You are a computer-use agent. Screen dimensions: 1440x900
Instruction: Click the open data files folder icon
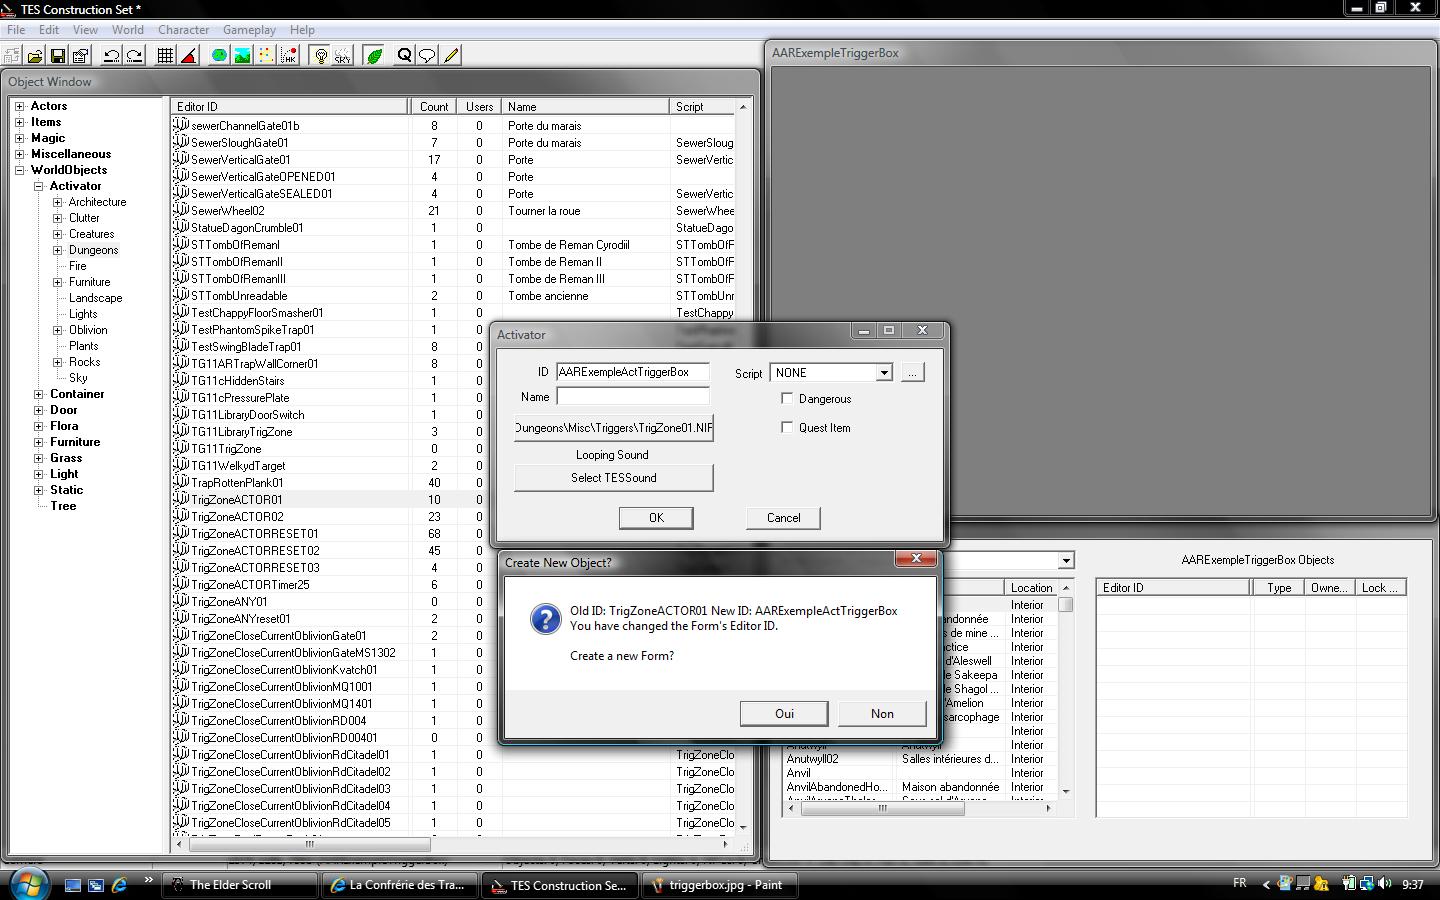pos(35,56)
